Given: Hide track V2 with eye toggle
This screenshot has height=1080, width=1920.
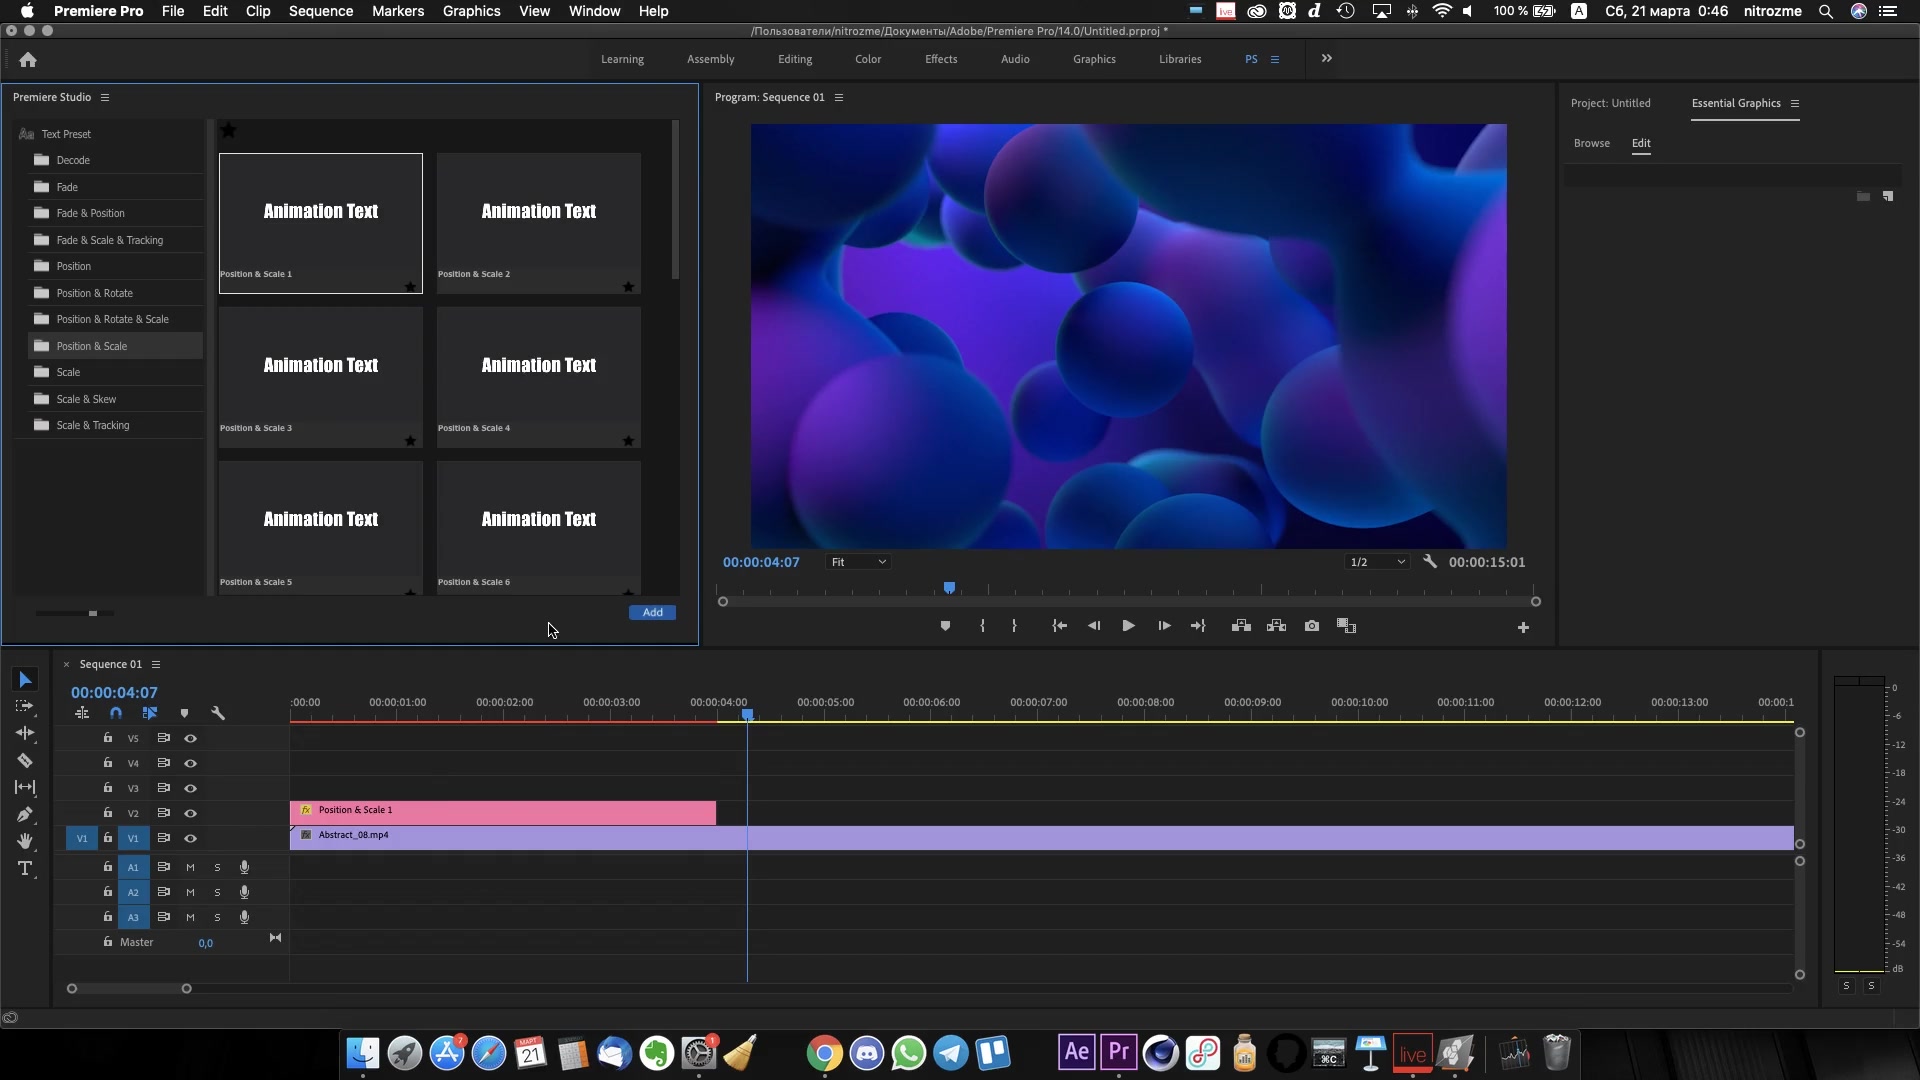Looking at the screenshot, I should pyautogui.click(x=190, y=813).
